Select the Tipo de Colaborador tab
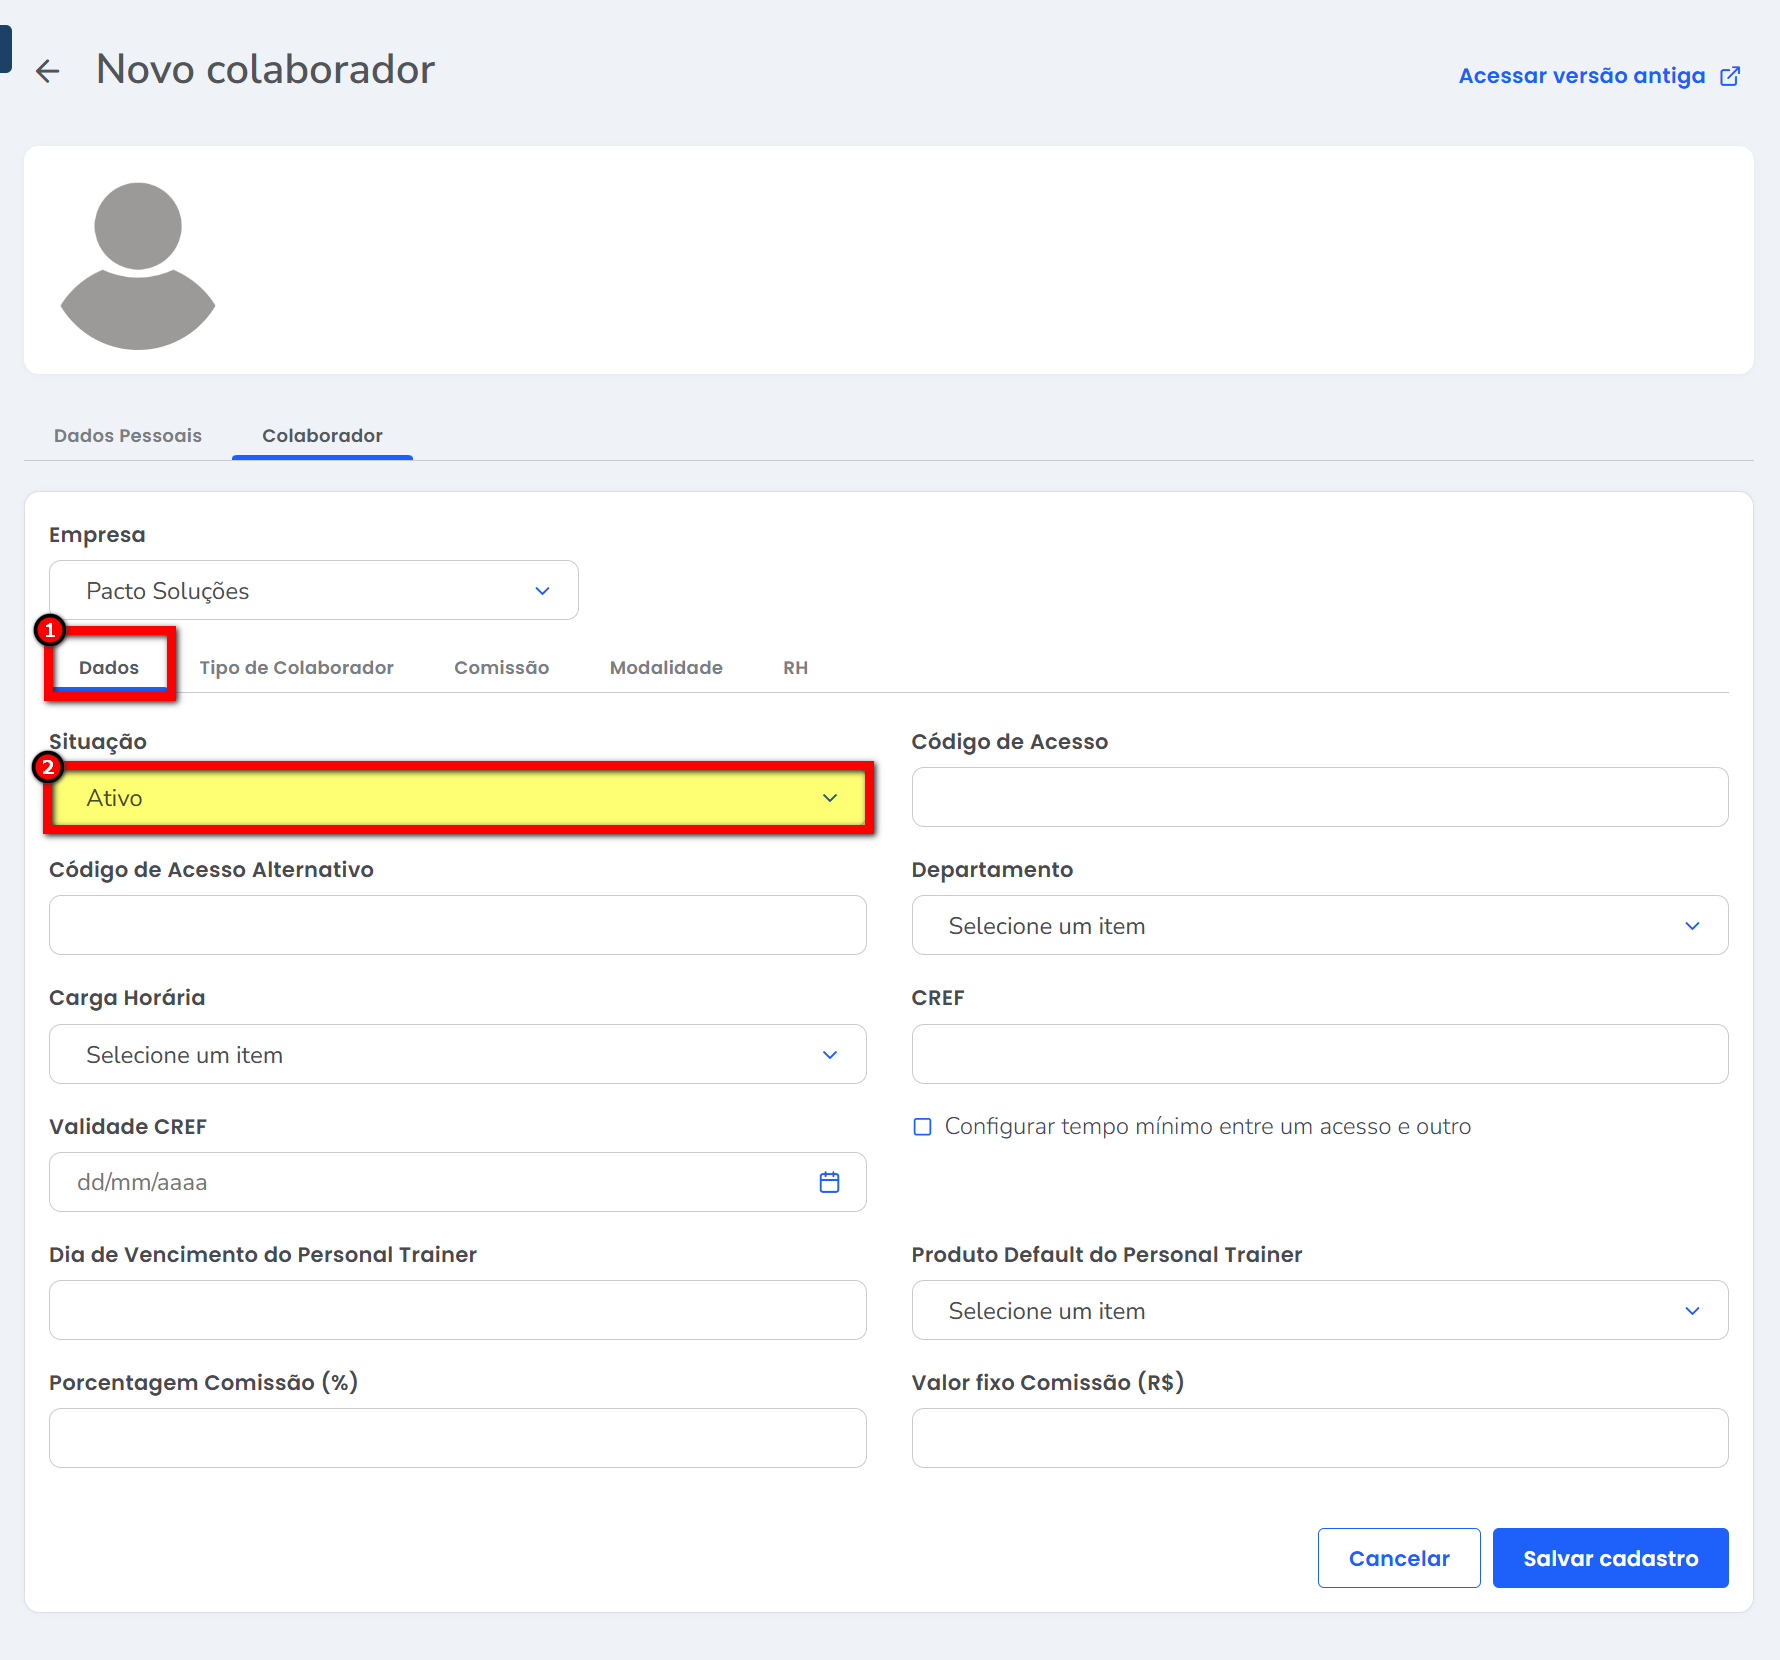 (x=296, y=668)
